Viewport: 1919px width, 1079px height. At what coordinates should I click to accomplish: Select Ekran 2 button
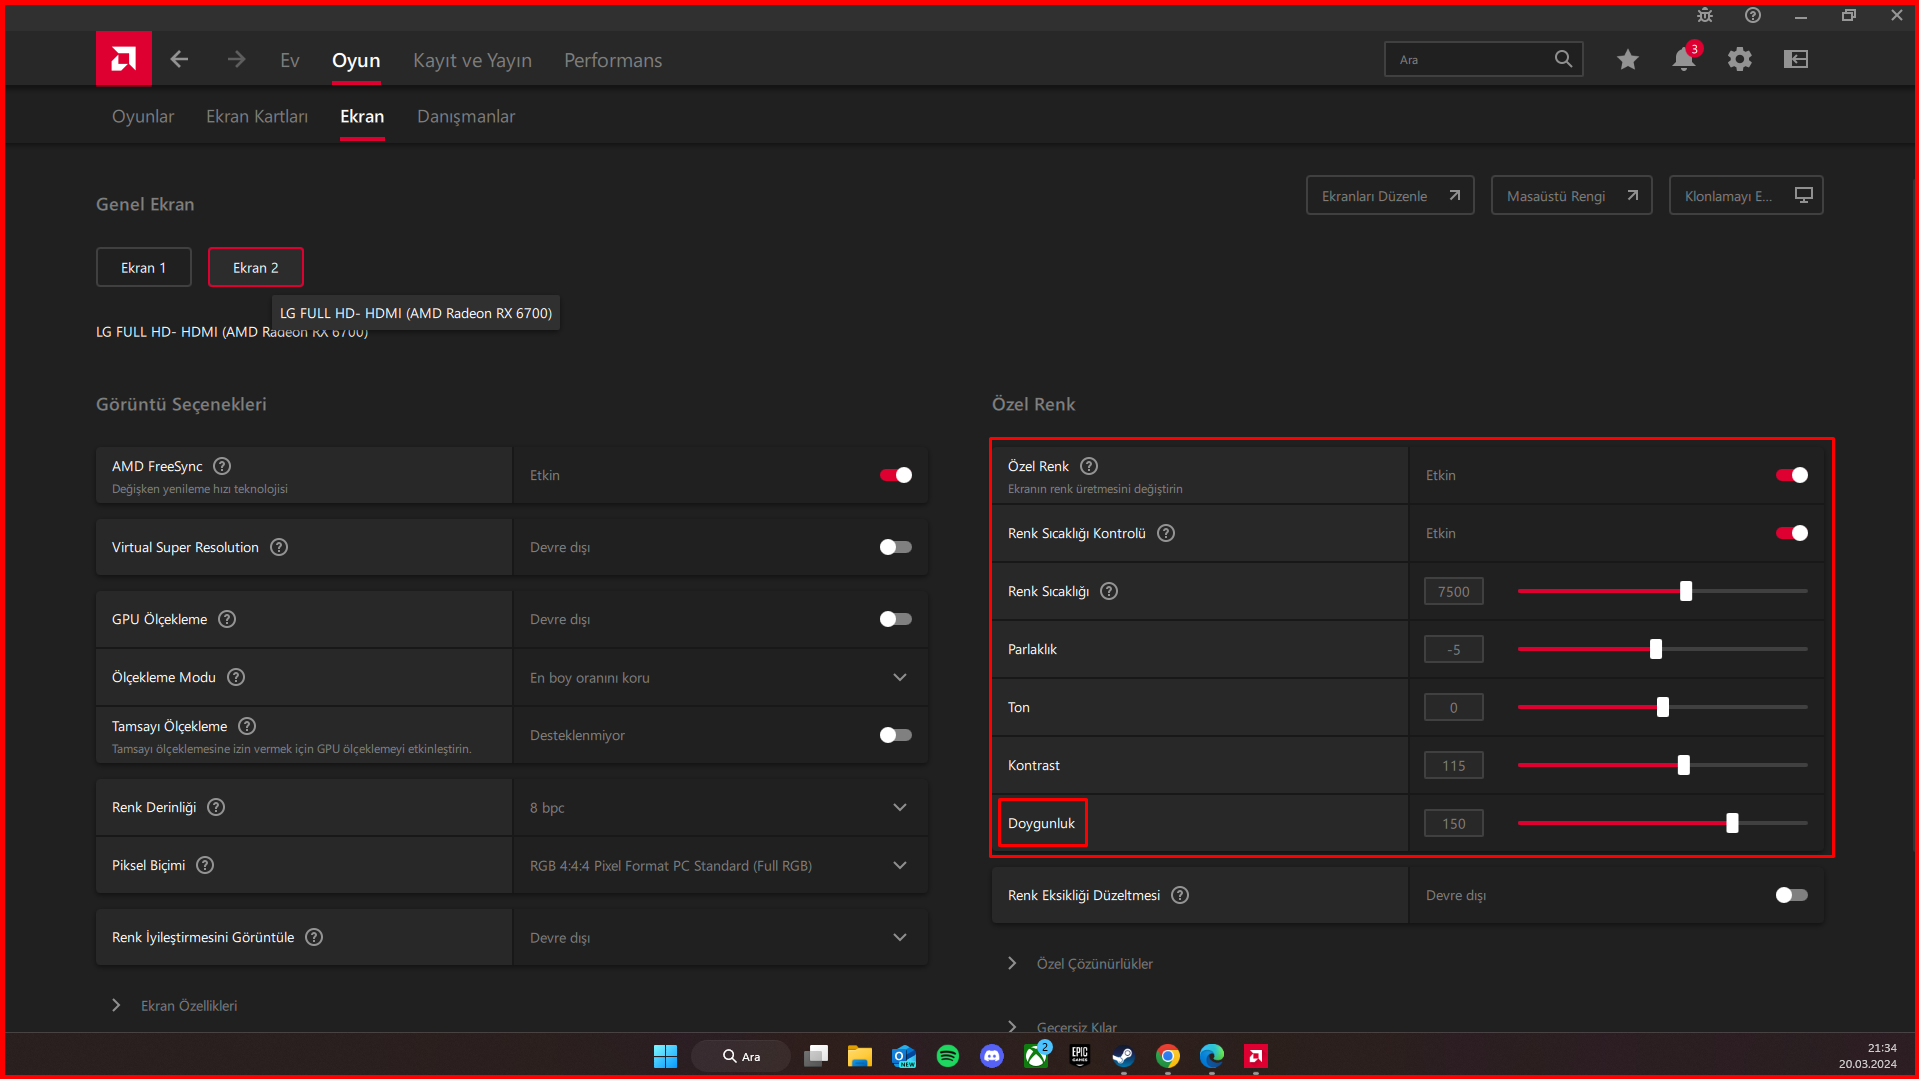coord(256,267)
